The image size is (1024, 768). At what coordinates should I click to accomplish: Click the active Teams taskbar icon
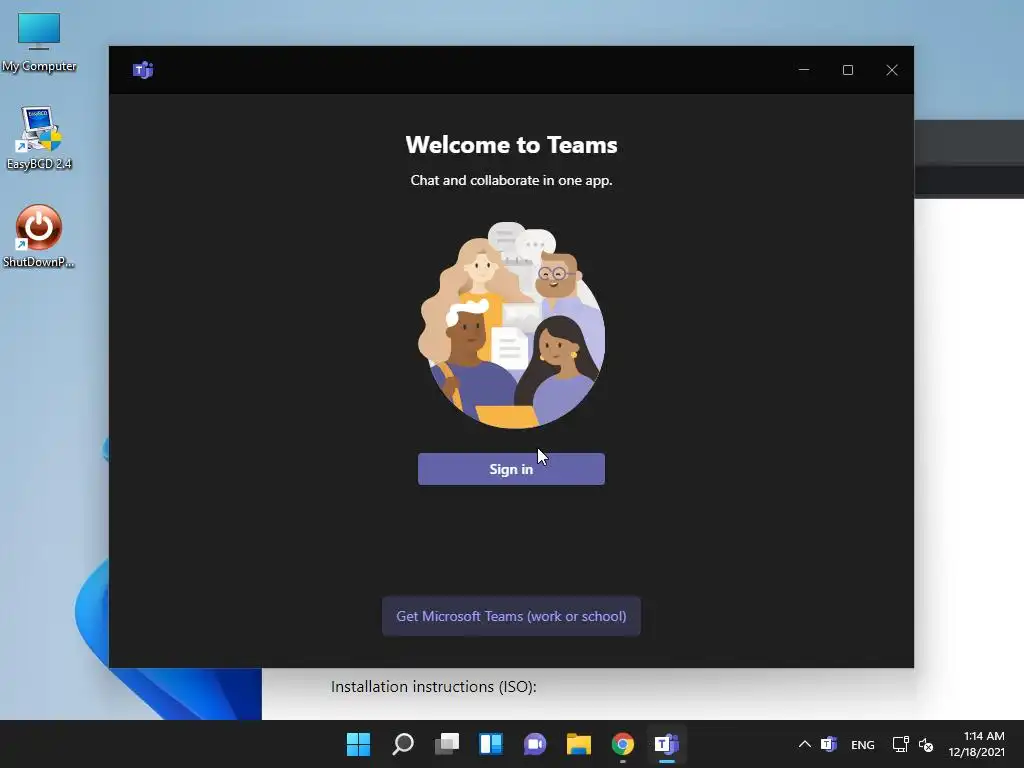pyautogui.click(x=667, y=744)
